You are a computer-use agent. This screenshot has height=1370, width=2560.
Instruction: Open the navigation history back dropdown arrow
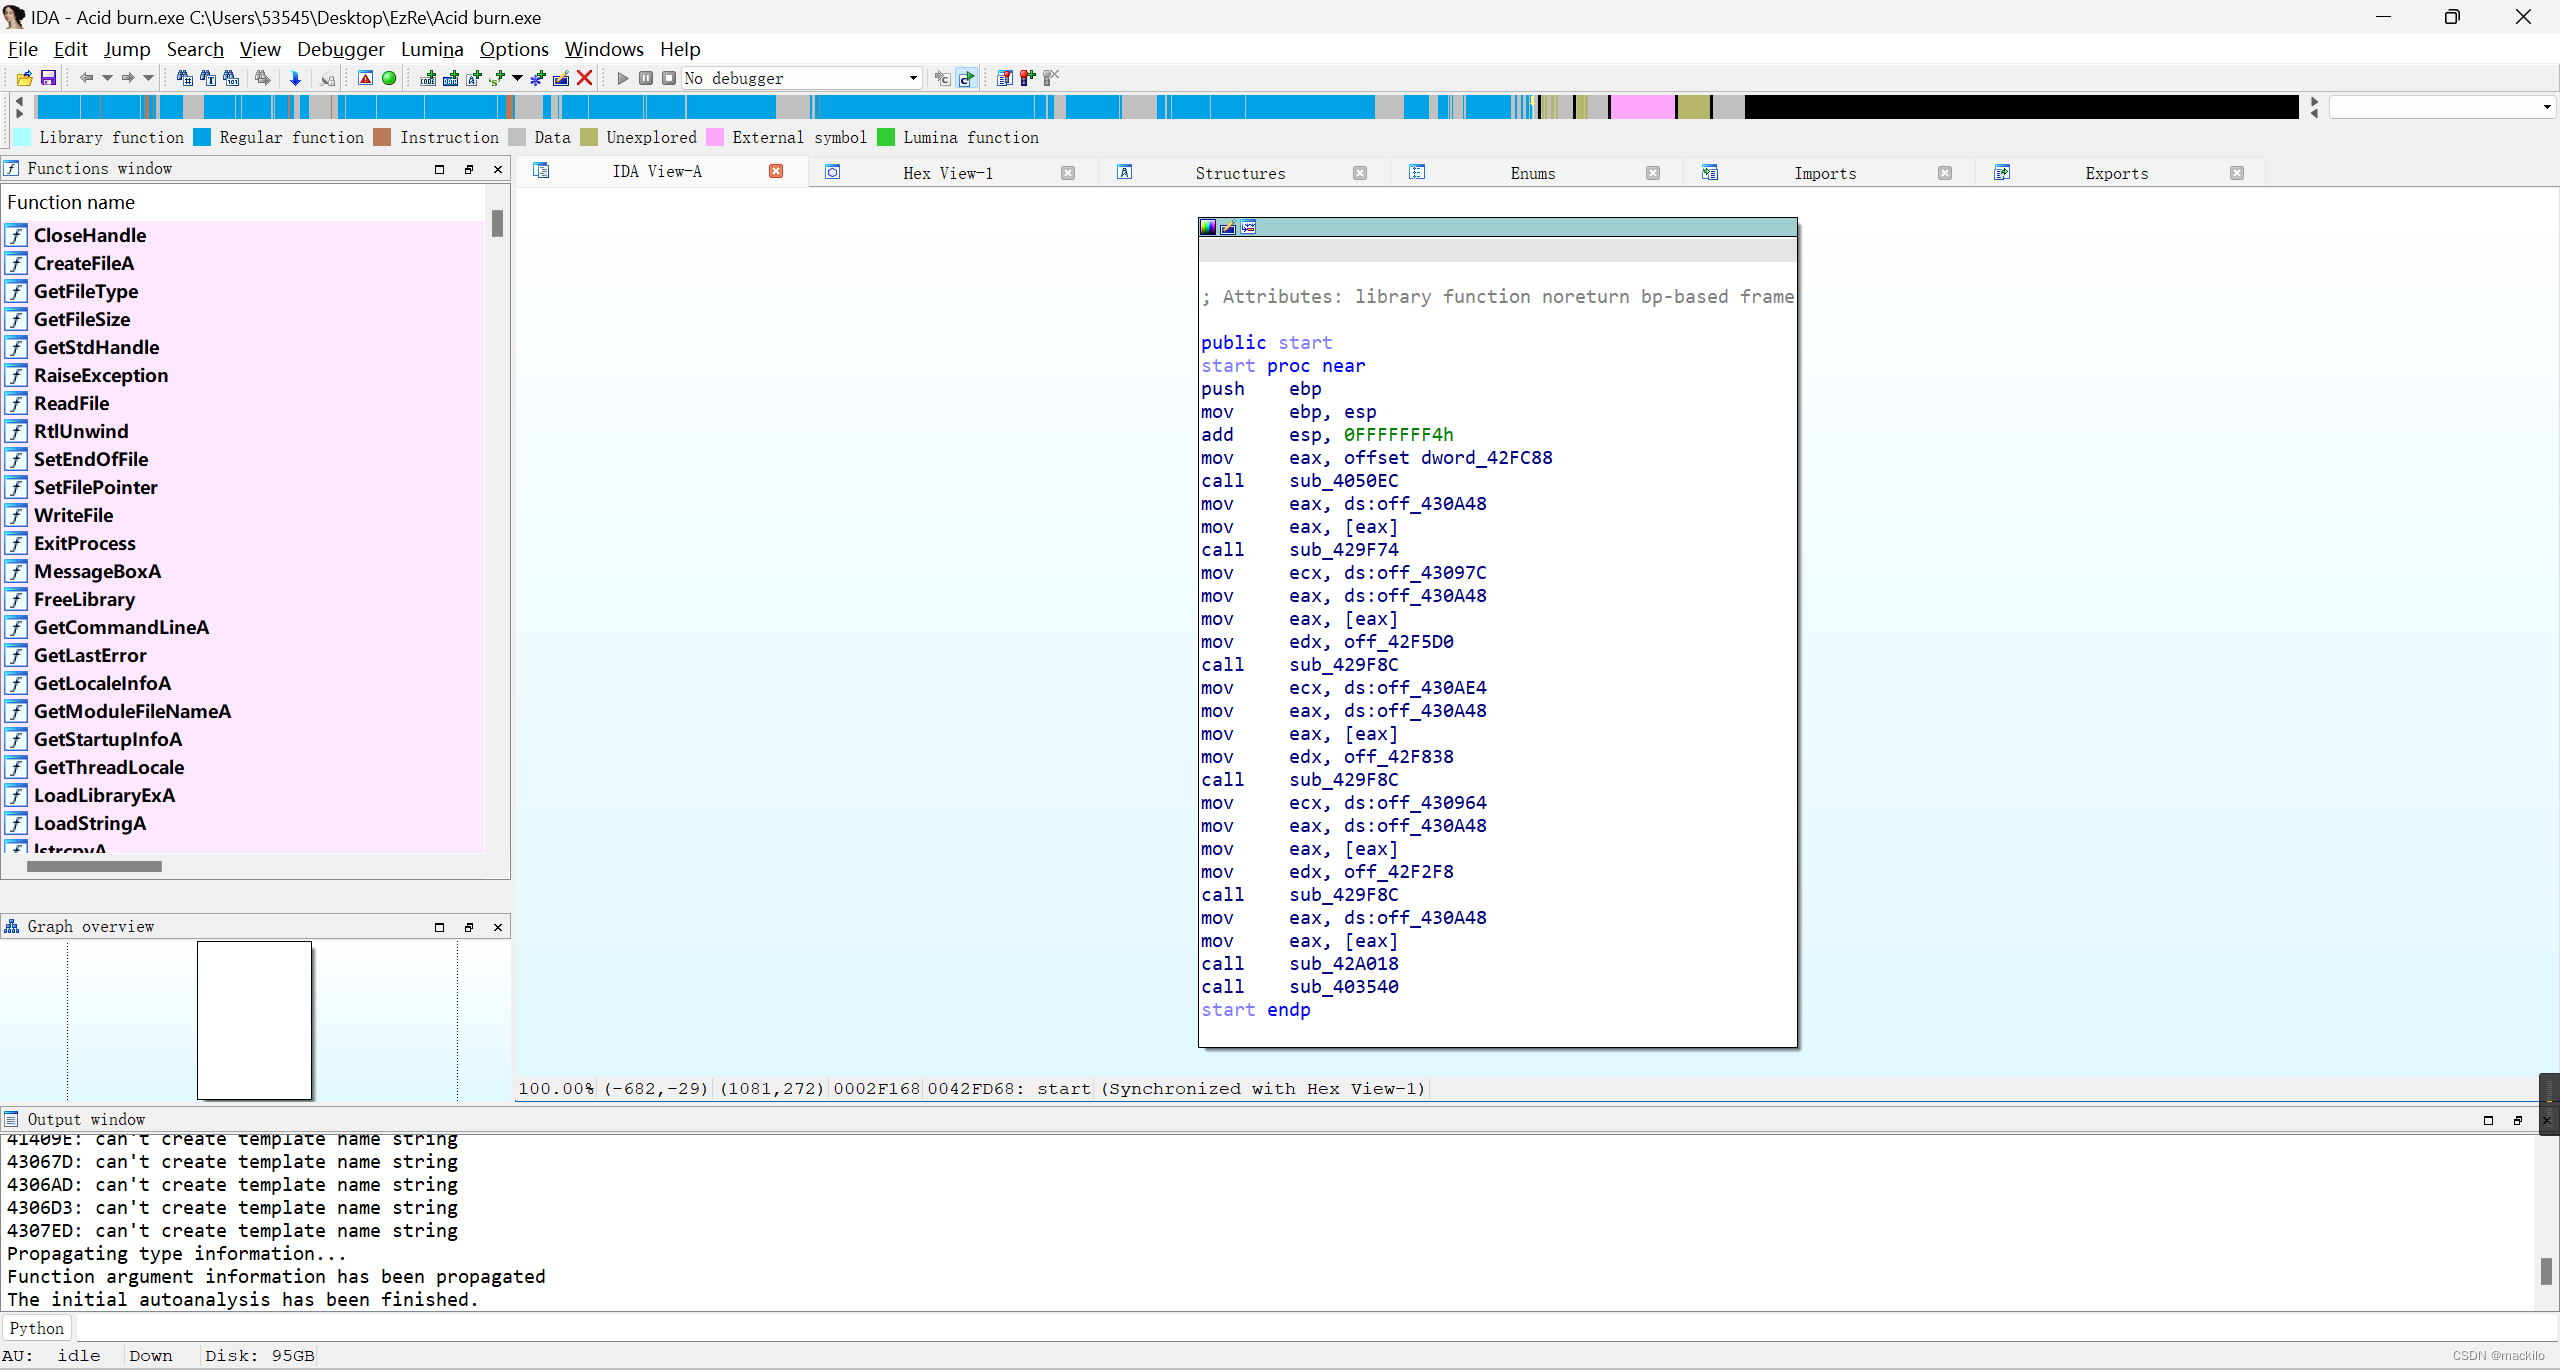(108, 78)
